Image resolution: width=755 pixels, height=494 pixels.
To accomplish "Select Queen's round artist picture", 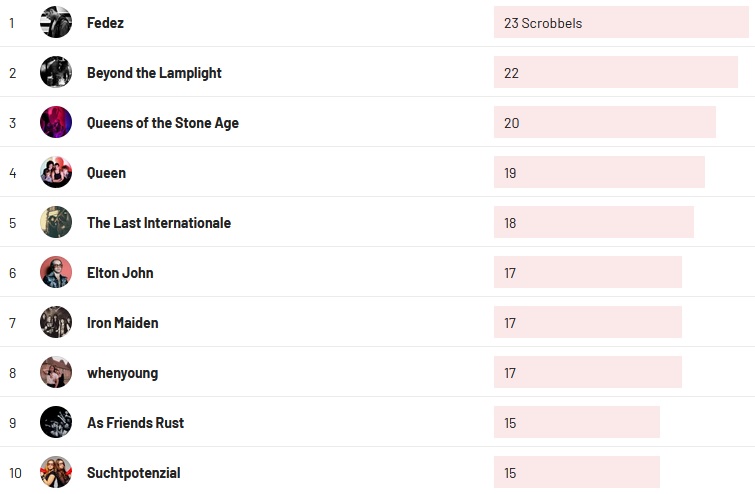I will (x=56, y=172).
